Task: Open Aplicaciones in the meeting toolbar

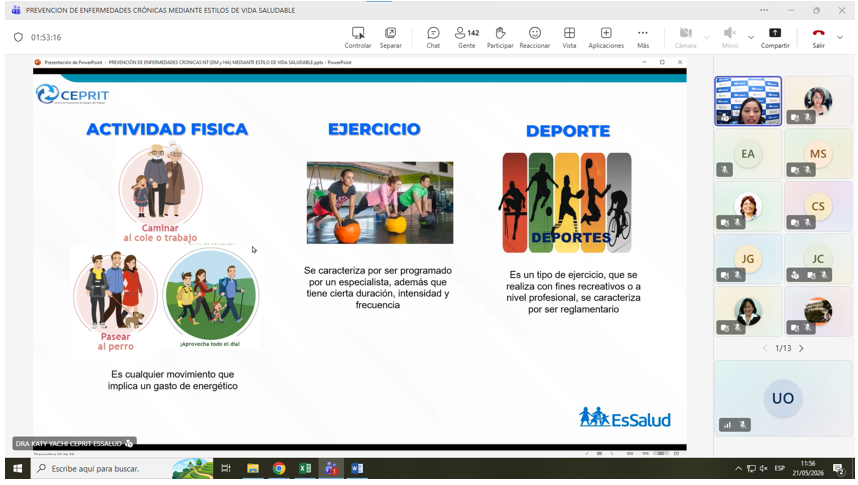Action: tap(606, 37)
